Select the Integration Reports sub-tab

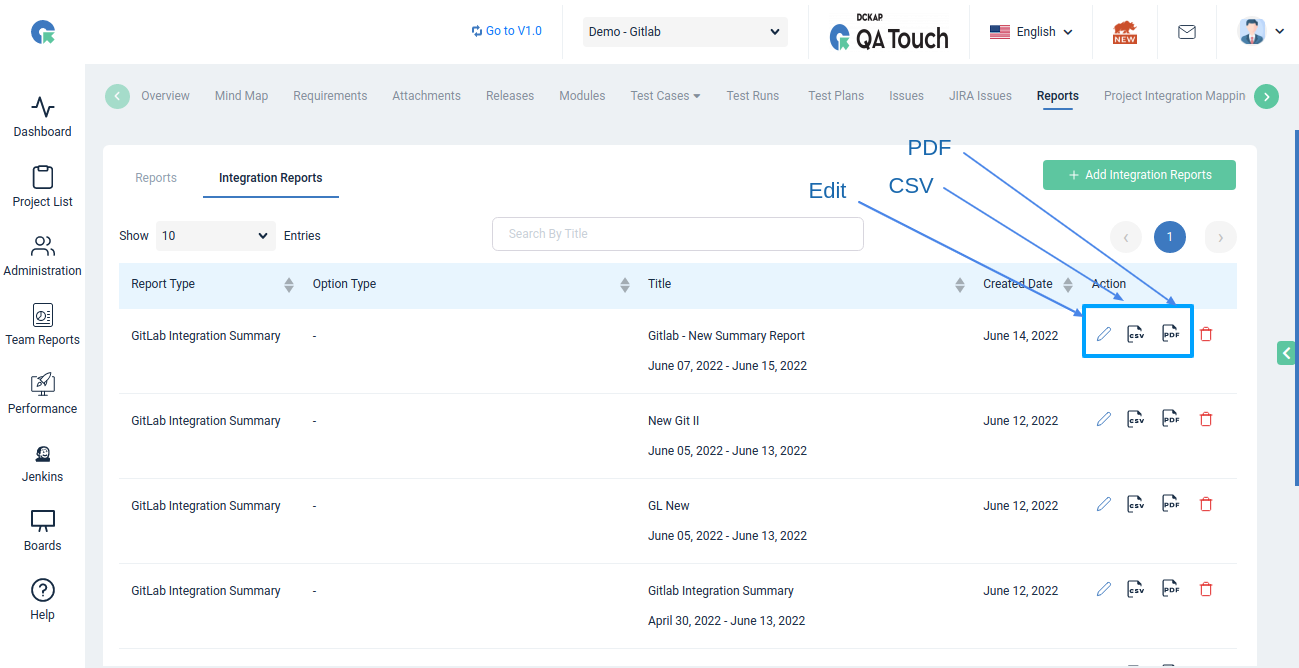pos(270,178)
